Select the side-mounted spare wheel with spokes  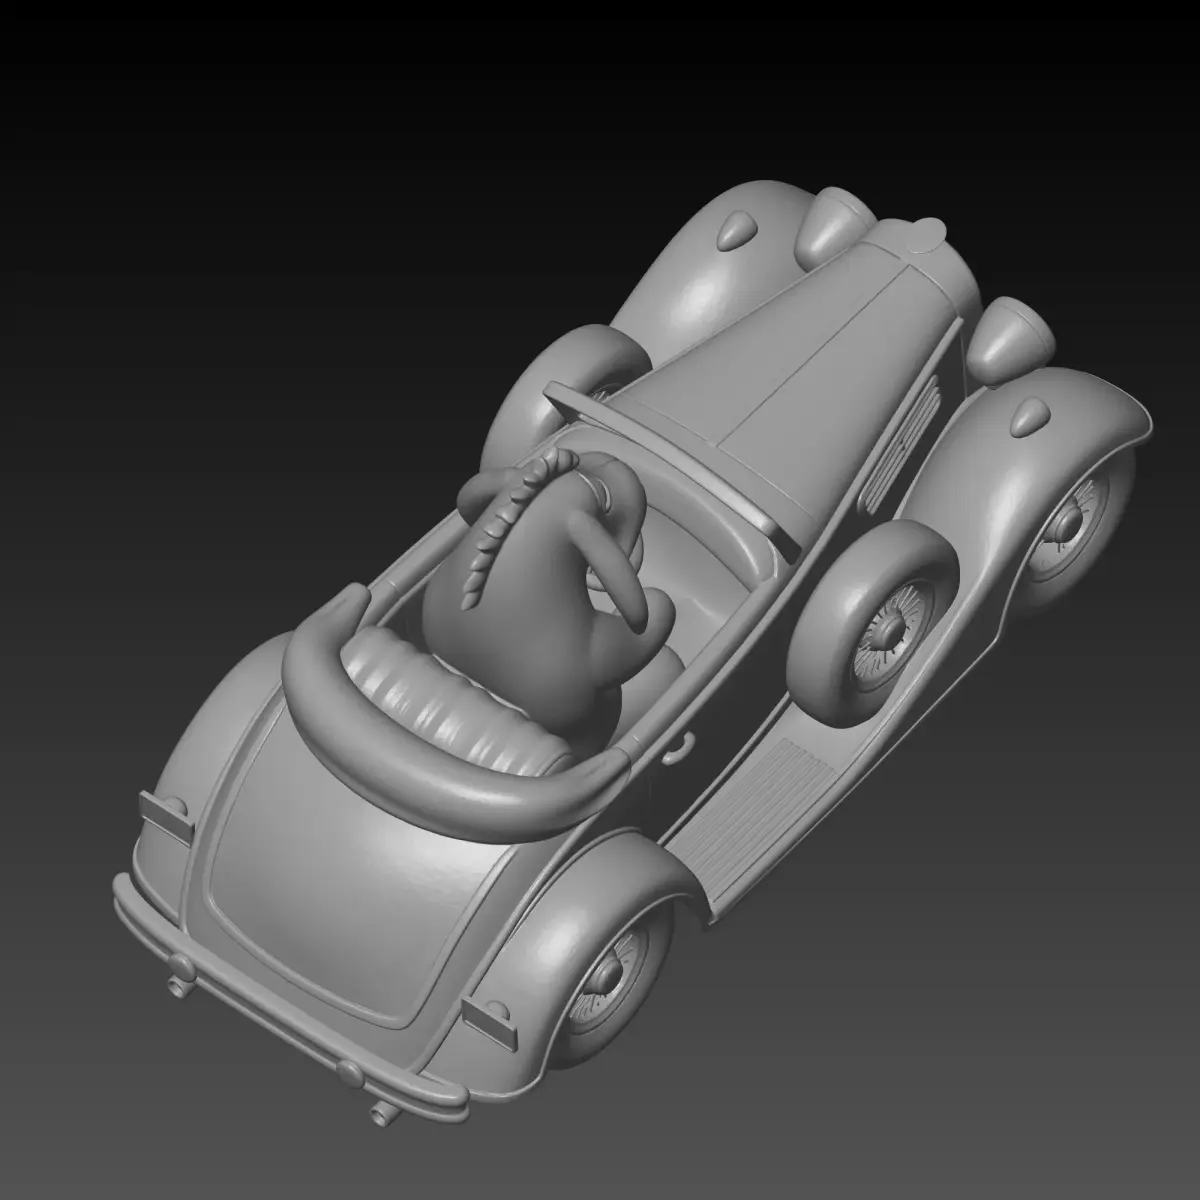click(873, 624)
